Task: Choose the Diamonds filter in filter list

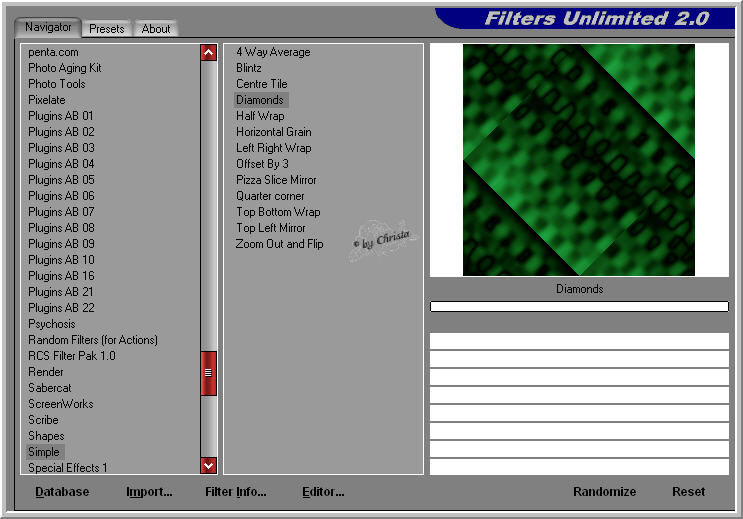Action: tap(260, 100)
